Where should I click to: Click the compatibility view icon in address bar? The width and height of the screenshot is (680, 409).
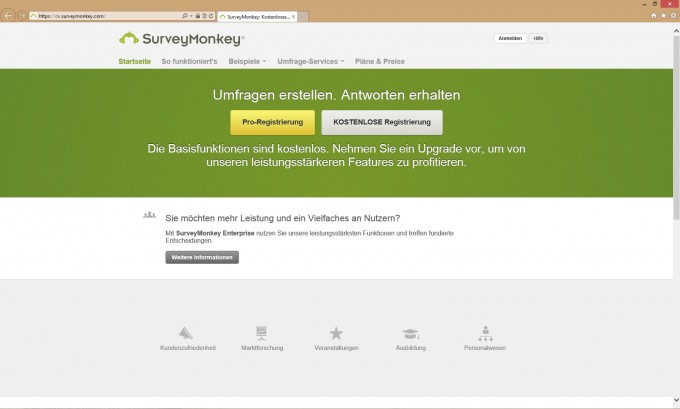point(204,16)
